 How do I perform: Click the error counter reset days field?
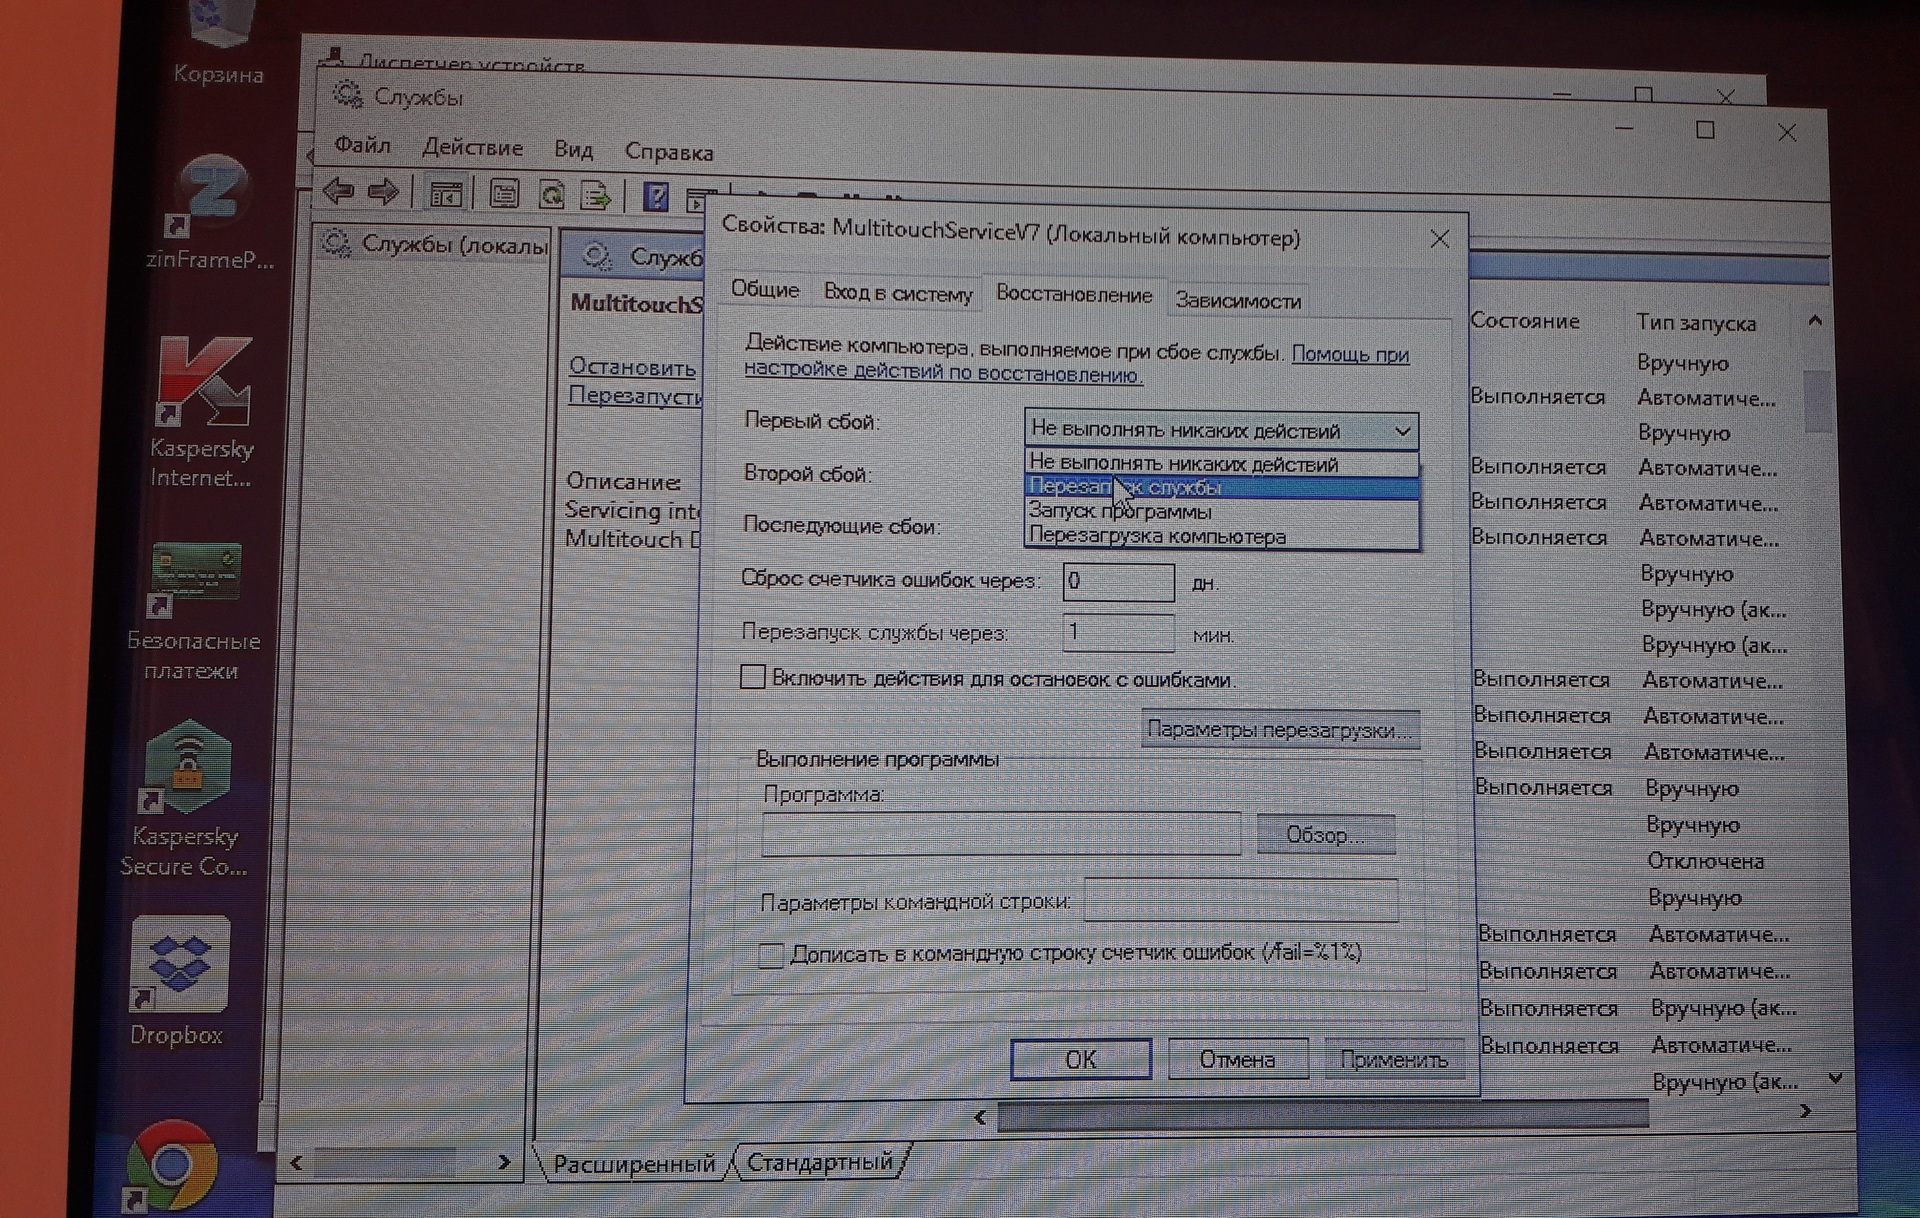(1118, 582)
